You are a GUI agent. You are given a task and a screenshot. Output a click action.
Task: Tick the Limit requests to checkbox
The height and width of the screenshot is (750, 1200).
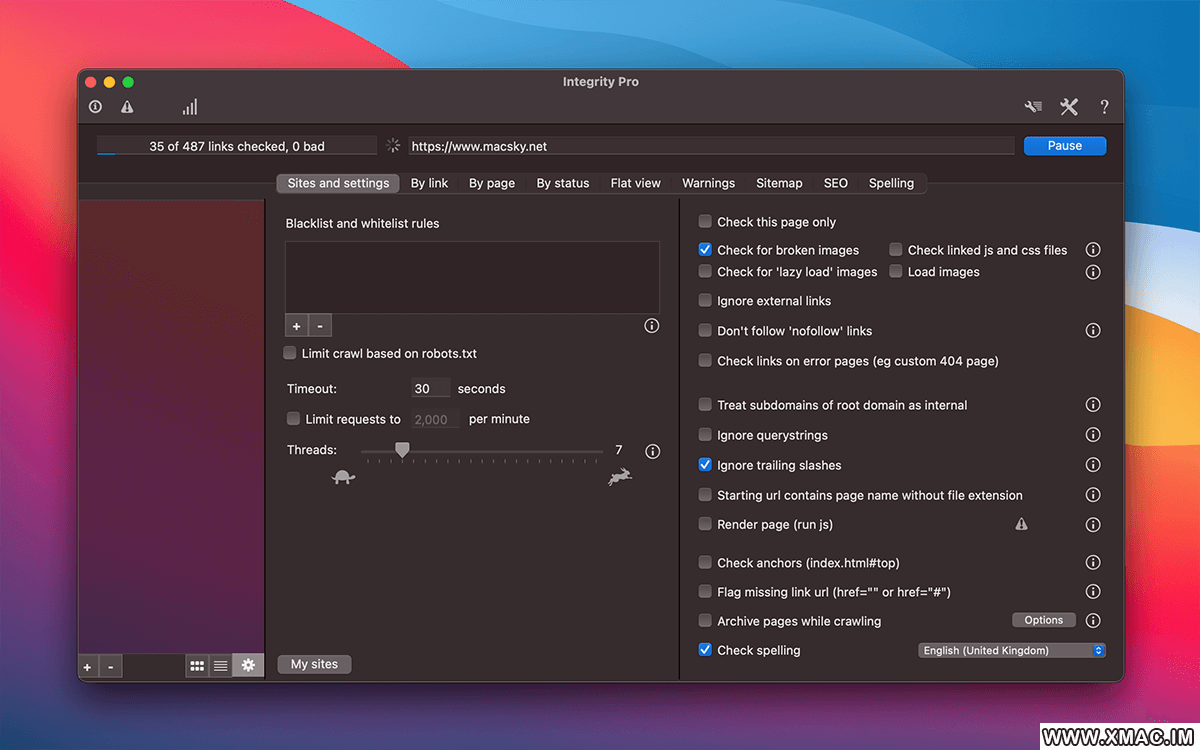[294, 419]
